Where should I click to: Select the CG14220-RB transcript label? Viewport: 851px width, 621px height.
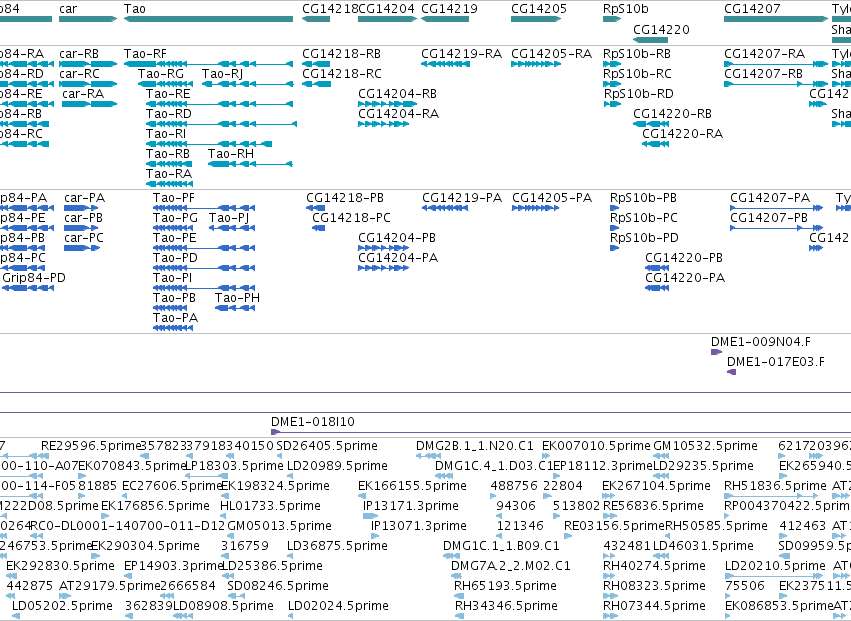pos(672,114)
